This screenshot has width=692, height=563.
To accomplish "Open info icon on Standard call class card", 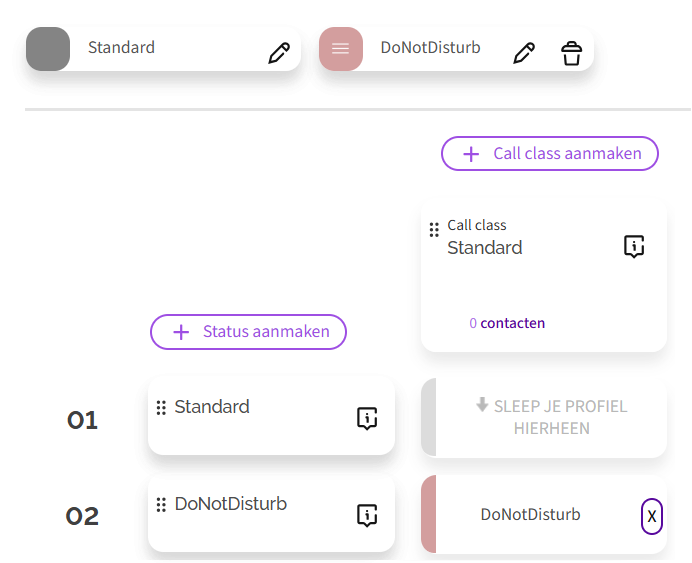I will [x=634, y=247].
